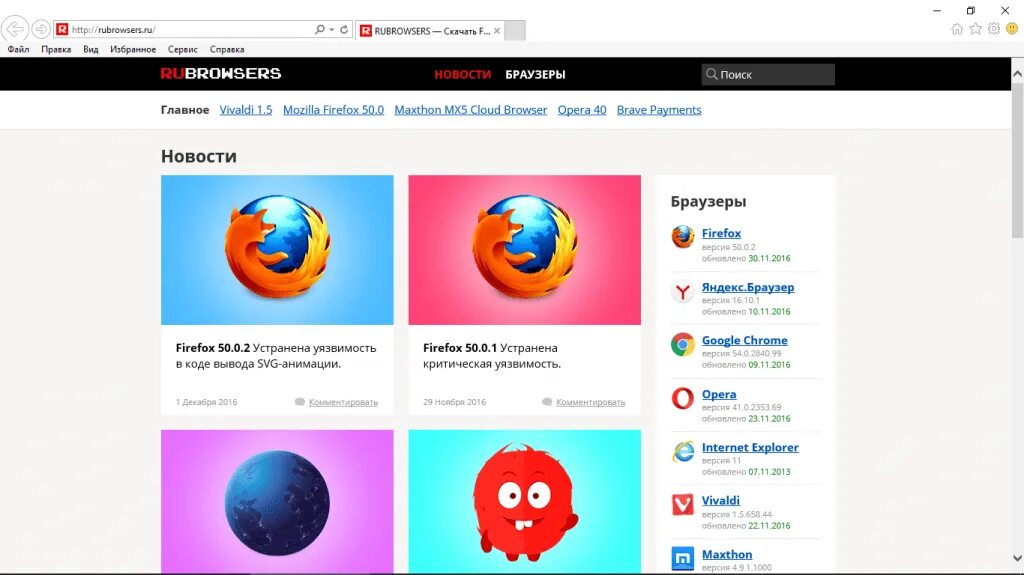The image size is (1024, 575).
Task: Click Firefox 50.0.1 article headline text
Action: click(x=492, y=356)
